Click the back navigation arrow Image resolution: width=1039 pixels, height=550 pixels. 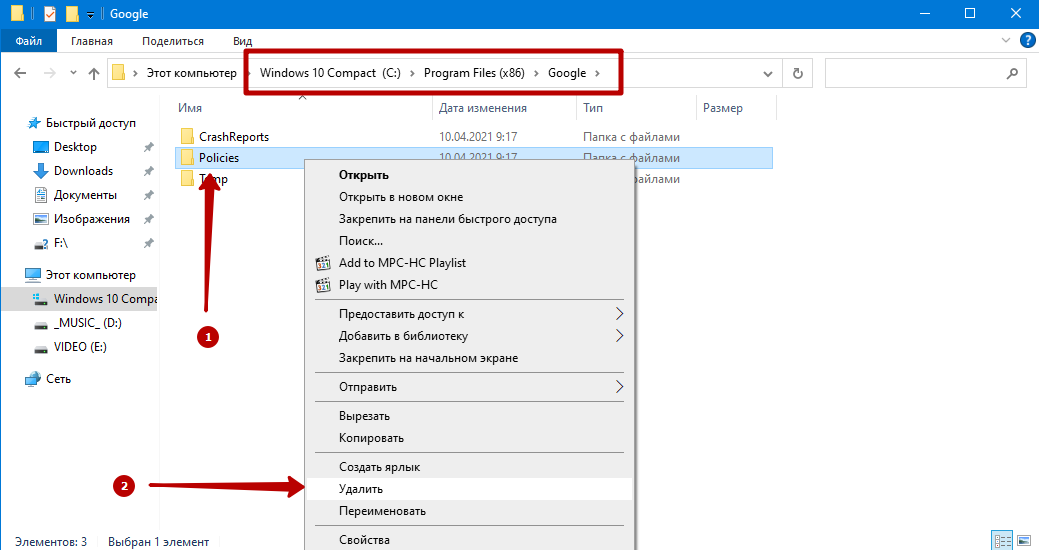click(x=21, y=73)
